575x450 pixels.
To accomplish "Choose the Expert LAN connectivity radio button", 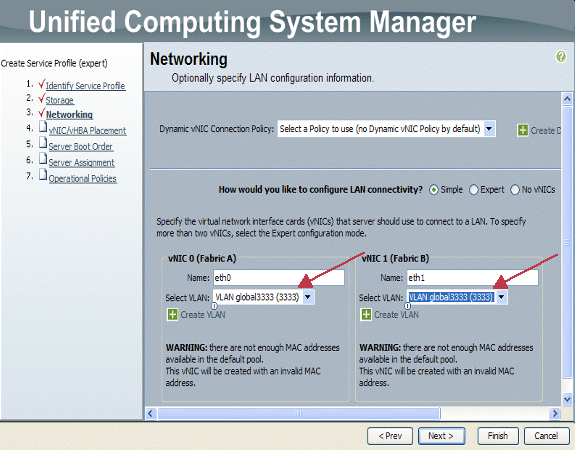I will [474, 190].
